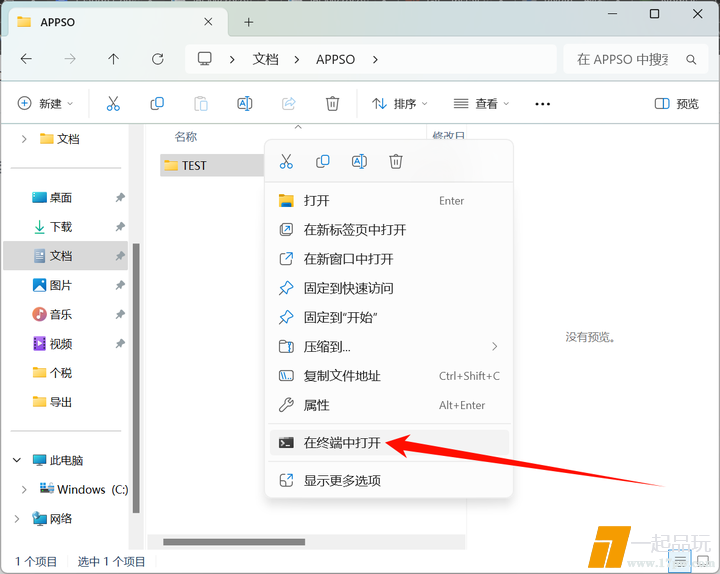720x574 pixels.
Task: Open the 压缩到... submenu
Action: click(388, 347)
